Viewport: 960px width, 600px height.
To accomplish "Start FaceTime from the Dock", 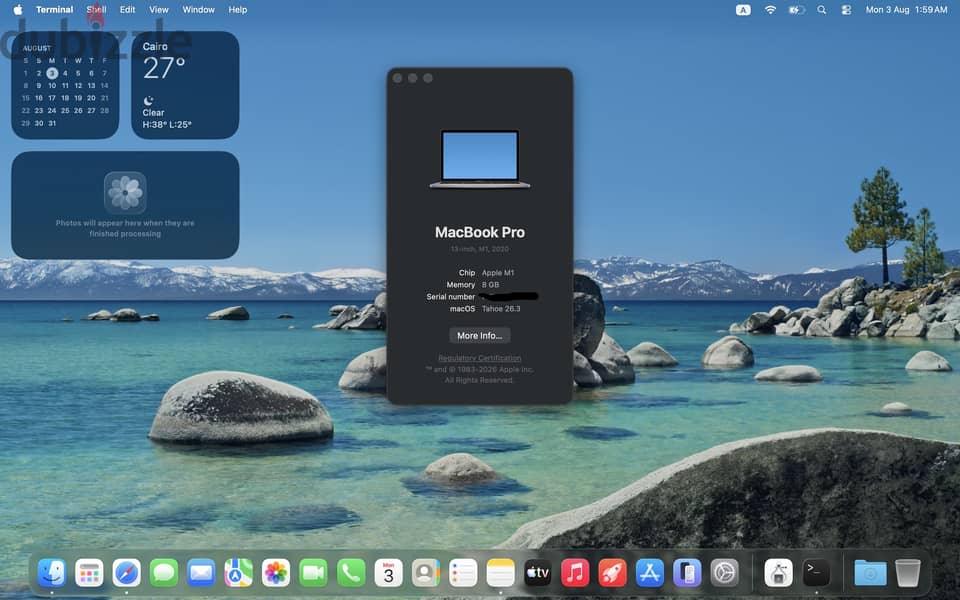I will 313,573.
